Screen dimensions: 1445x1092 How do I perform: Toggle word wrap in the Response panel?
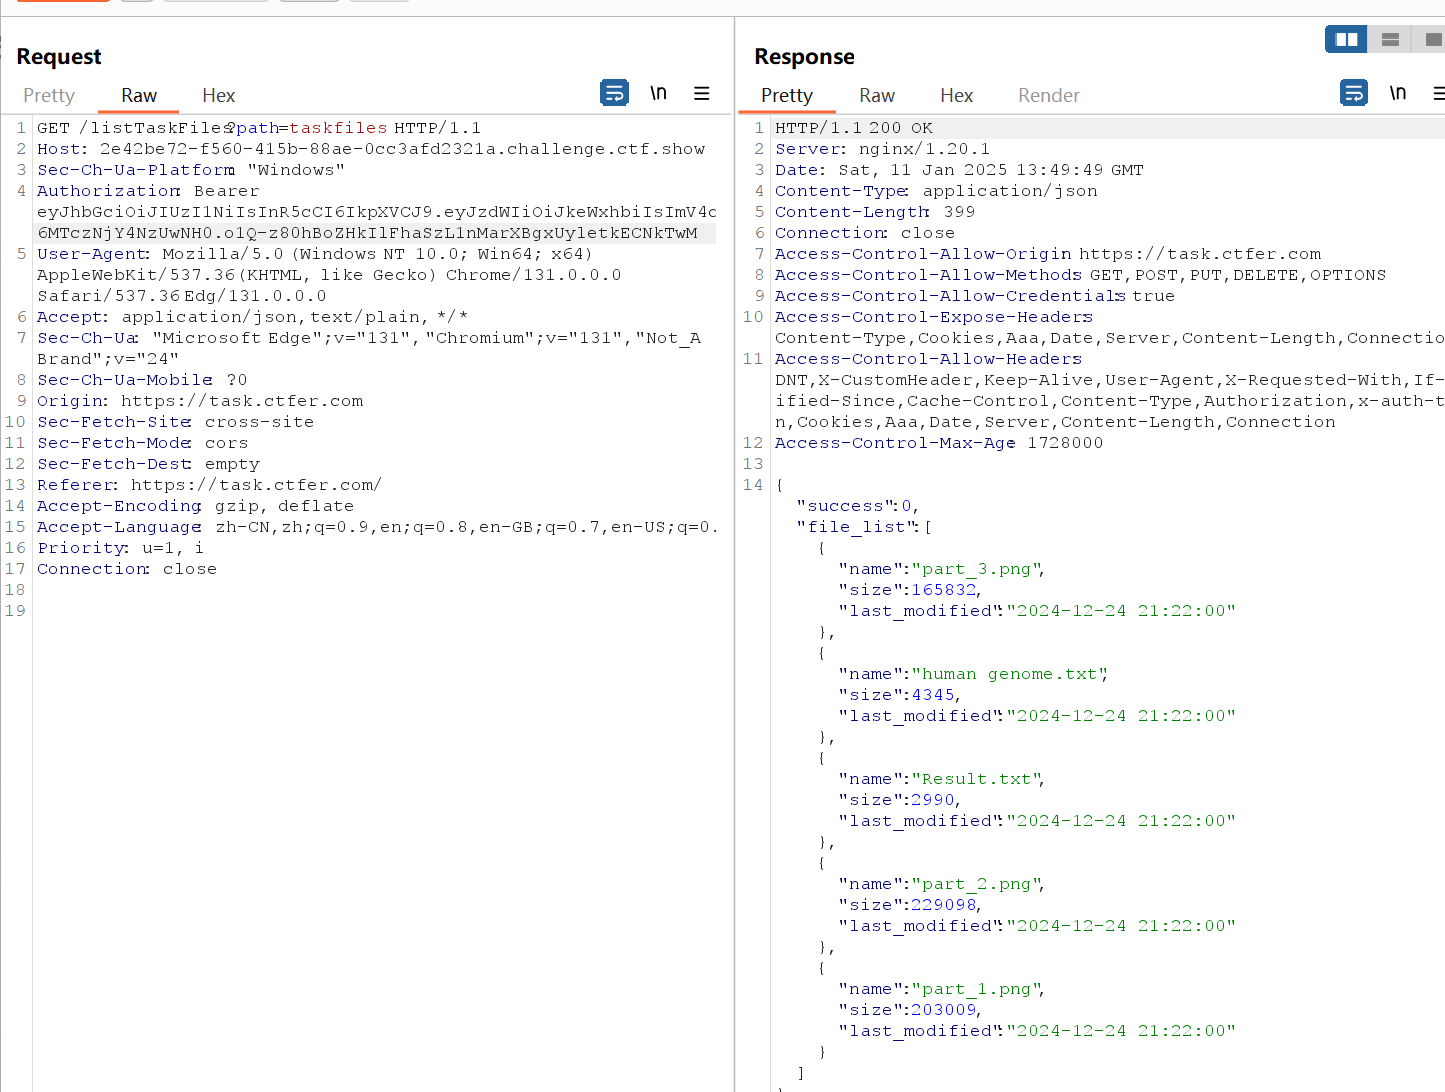pos(1353,93)
